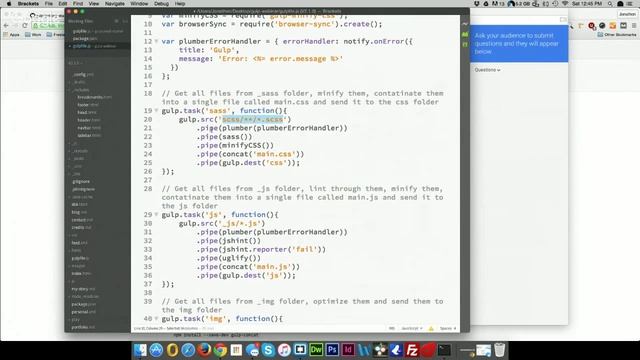This screenshot has height=360, width=640.
Task: Open the Find menu
Action: (78, 4)
